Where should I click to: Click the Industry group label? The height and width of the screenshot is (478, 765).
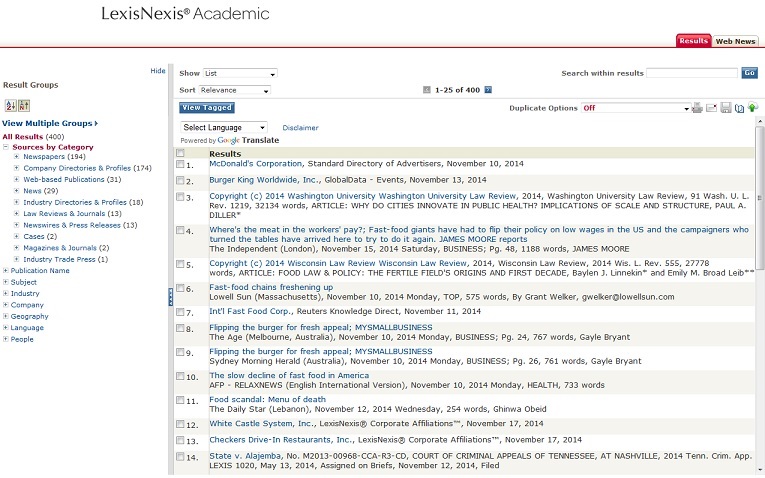coord(25,294)
